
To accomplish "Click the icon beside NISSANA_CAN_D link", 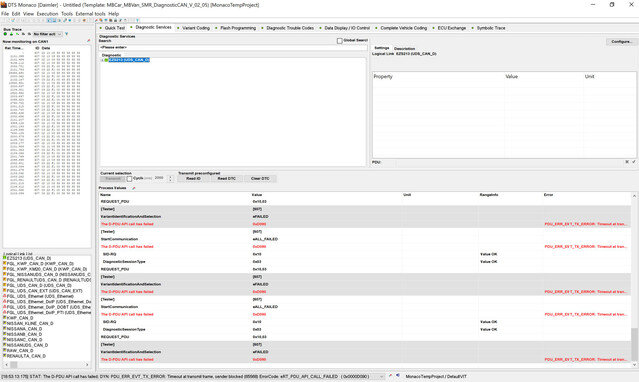I will tap(4, 329).
